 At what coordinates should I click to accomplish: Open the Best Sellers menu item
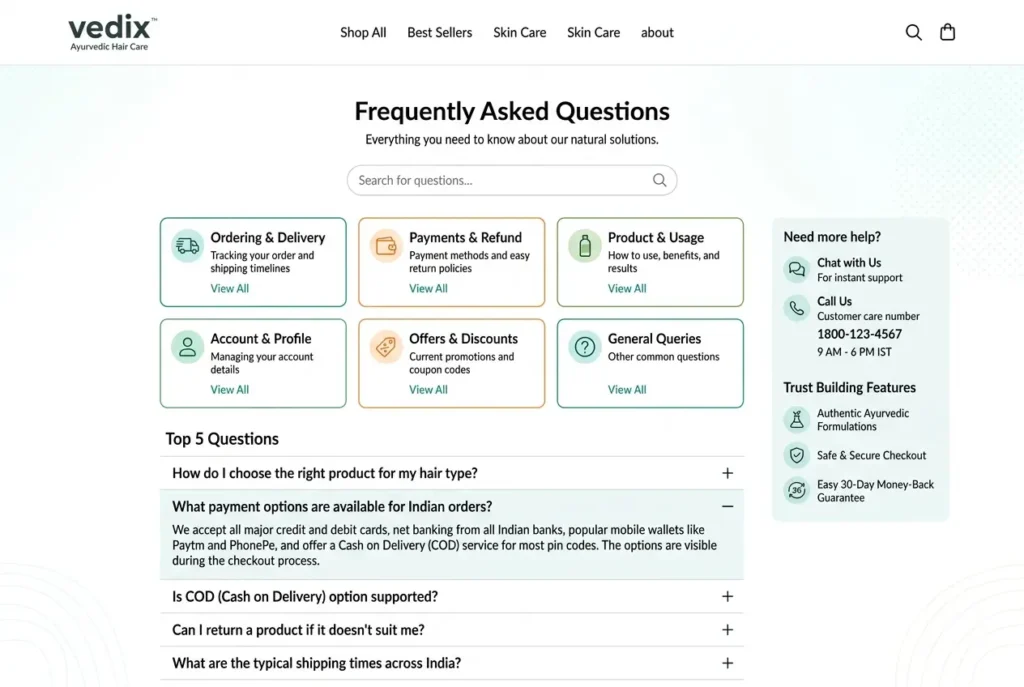[x=439, y=32]
